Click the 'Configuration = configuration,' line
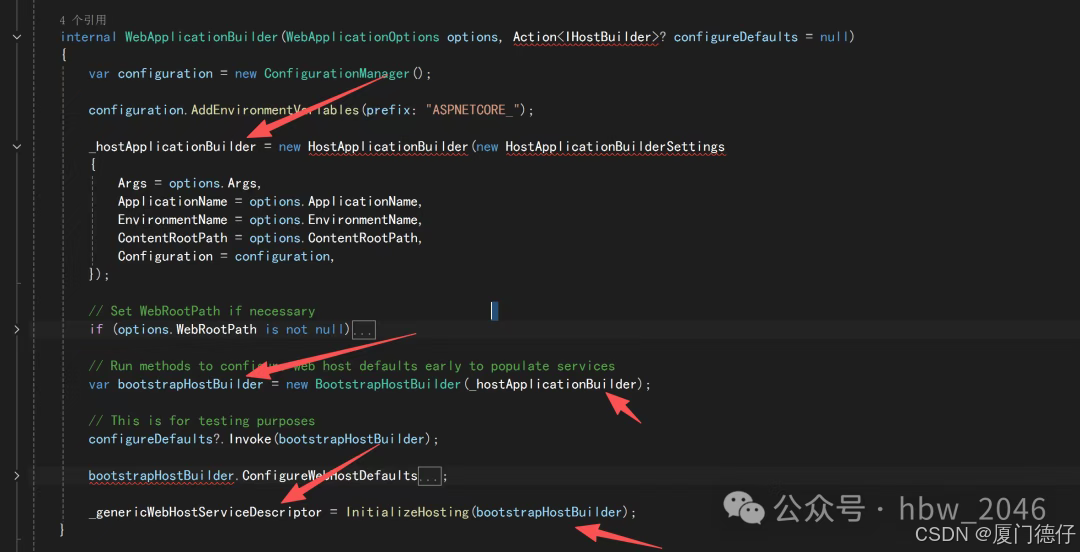The width and height of the screenshot is (1080, 552). (x=226, y=256)
